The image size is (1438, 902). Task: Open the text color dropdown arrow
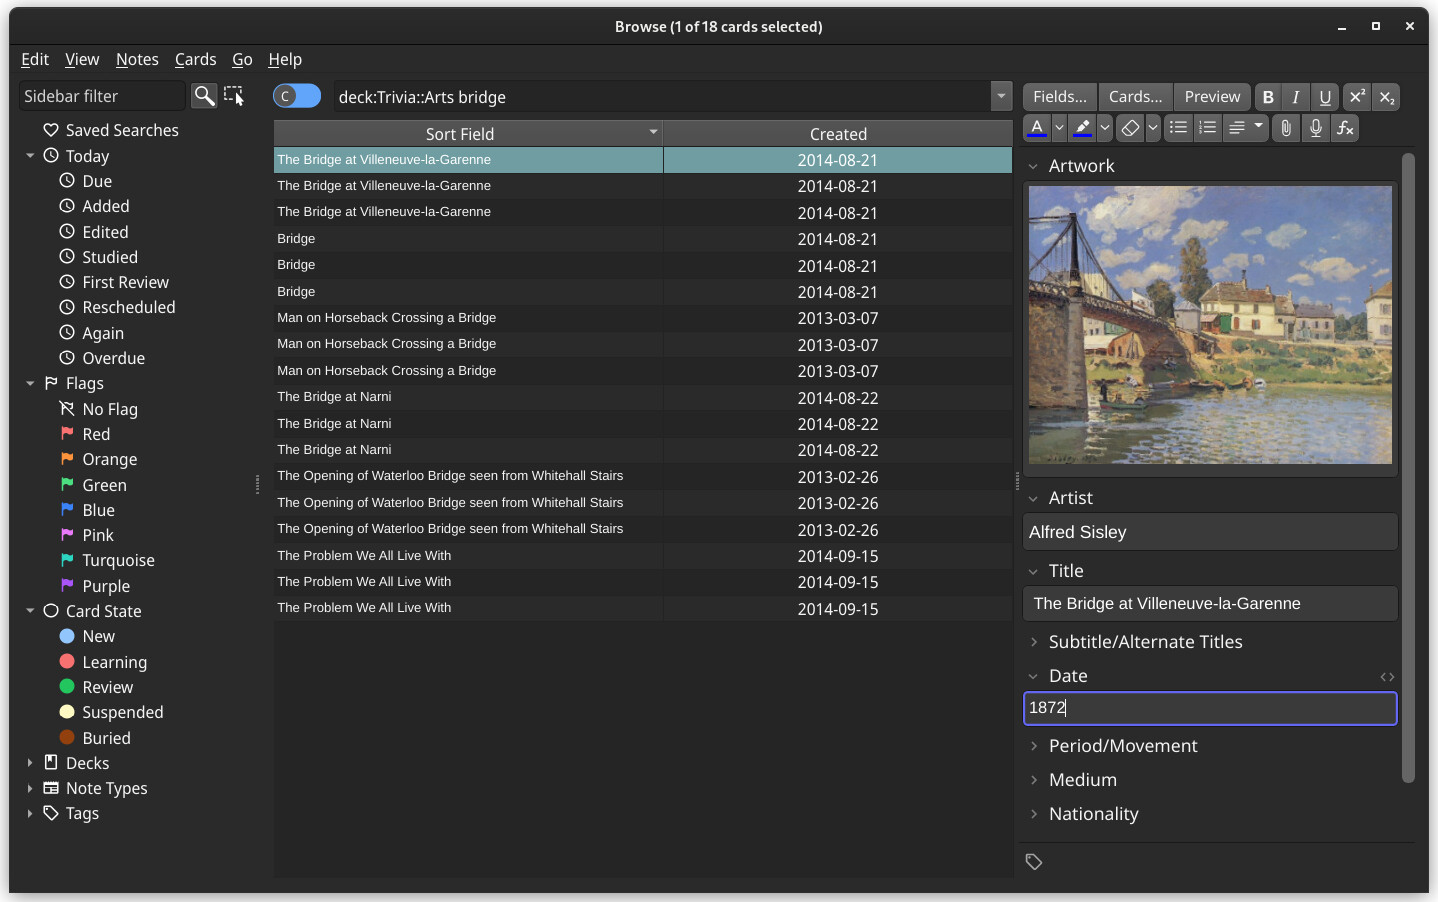click(x=1059, y=128)
